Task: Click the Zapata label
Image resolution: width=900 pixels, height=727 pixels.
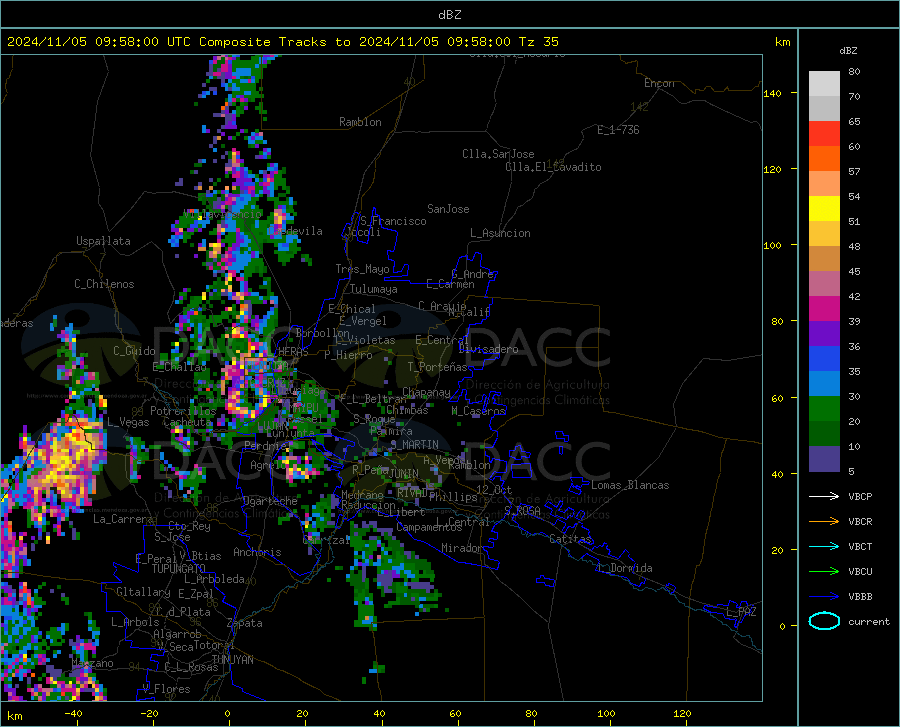Action: [245, 623]
